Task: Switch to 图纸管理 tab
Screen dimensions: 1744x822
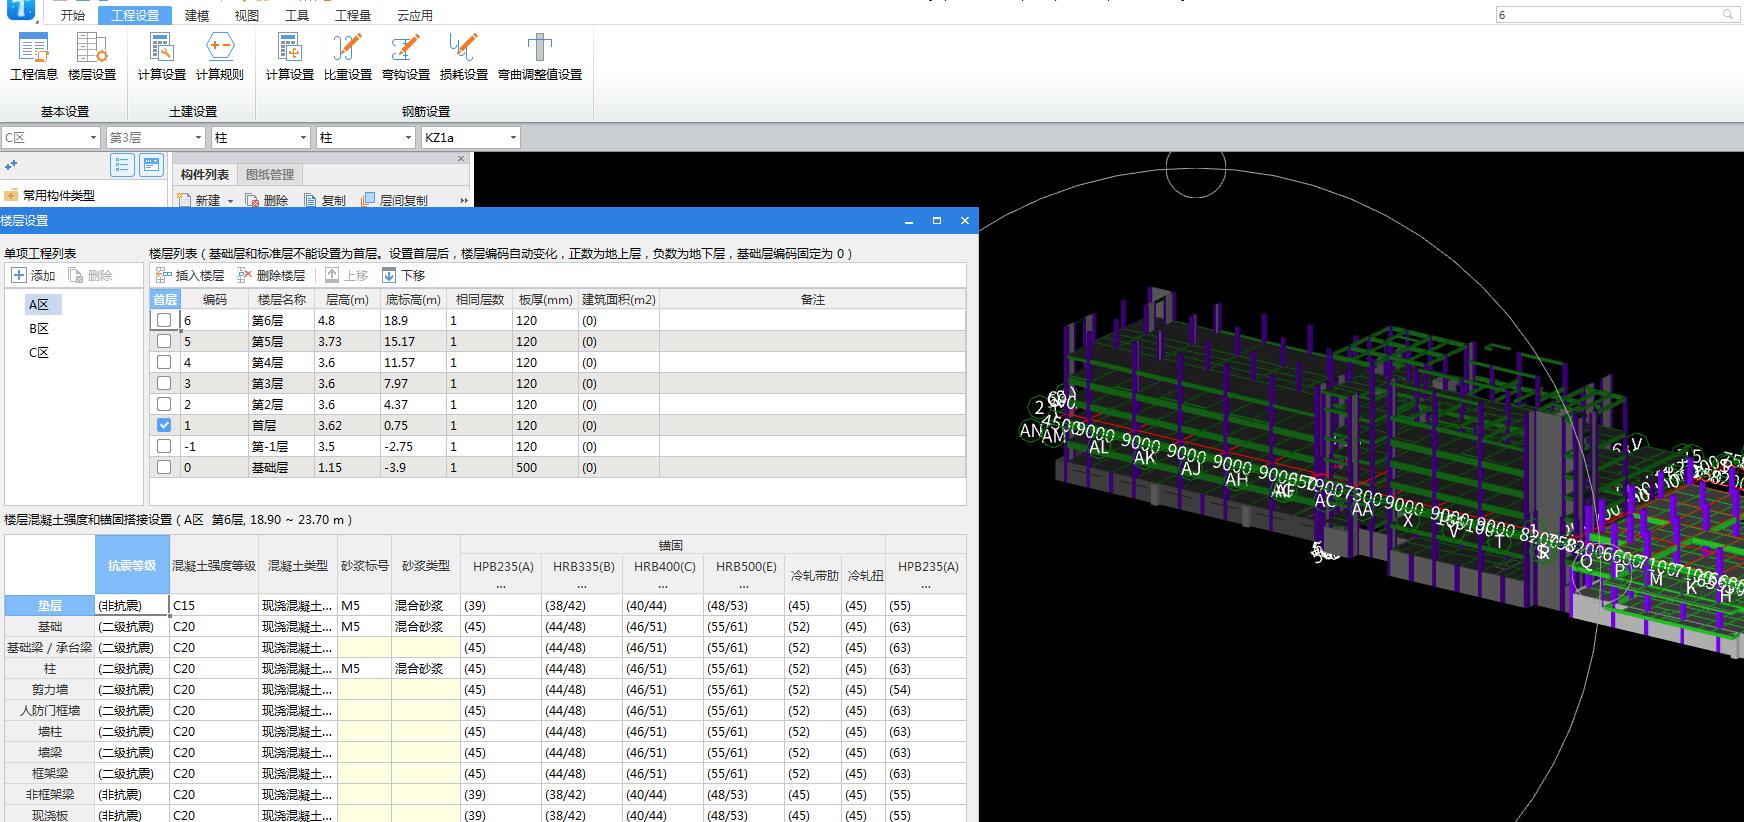Action: click(270, 174)
